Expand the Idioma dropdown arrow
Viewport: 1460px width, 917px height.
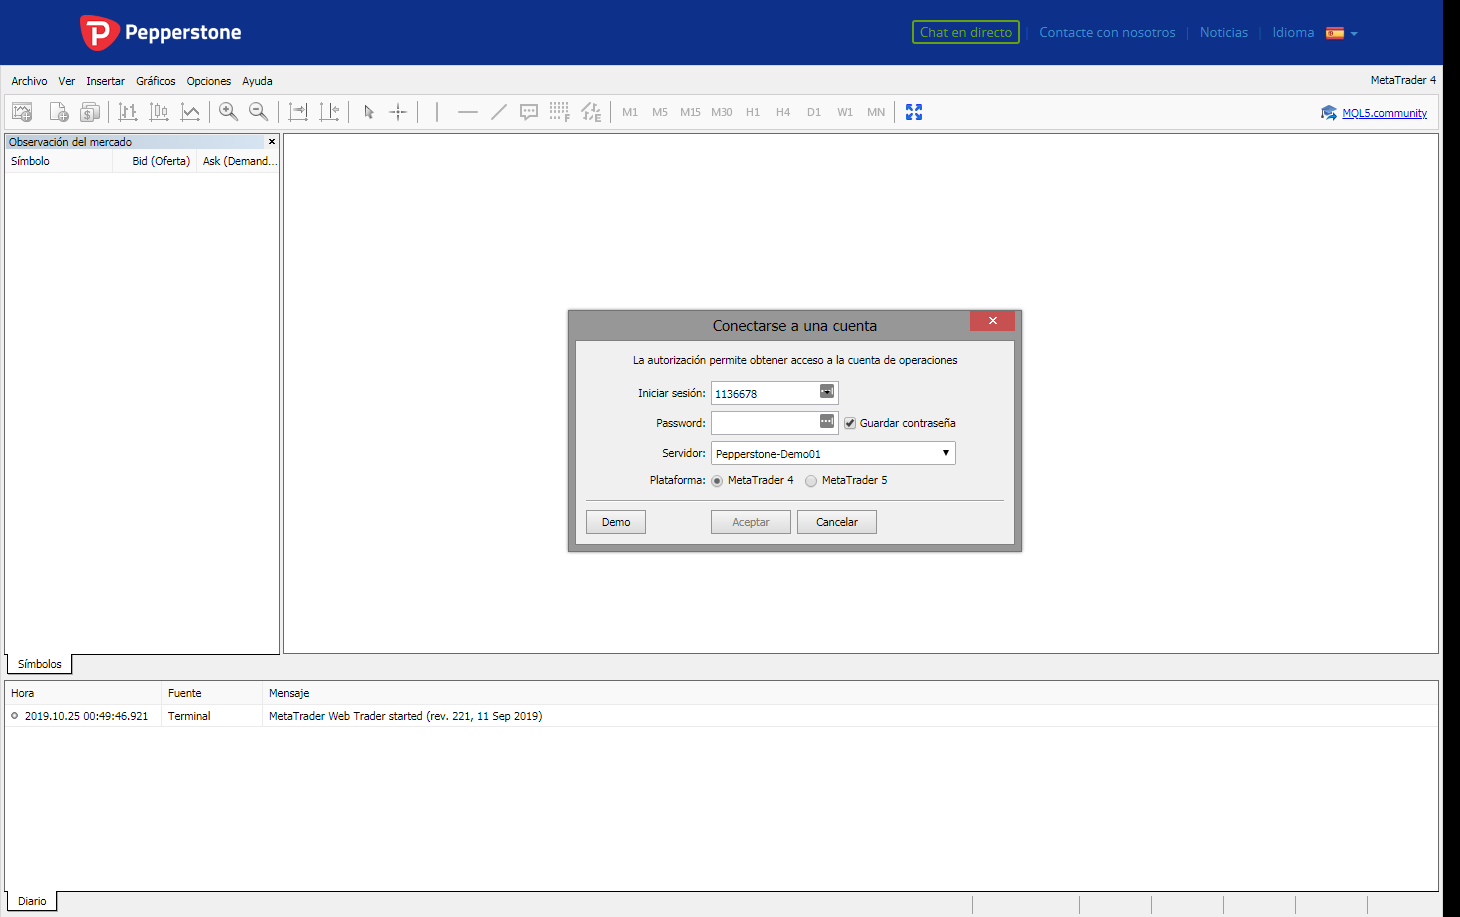click(1354, 34)
